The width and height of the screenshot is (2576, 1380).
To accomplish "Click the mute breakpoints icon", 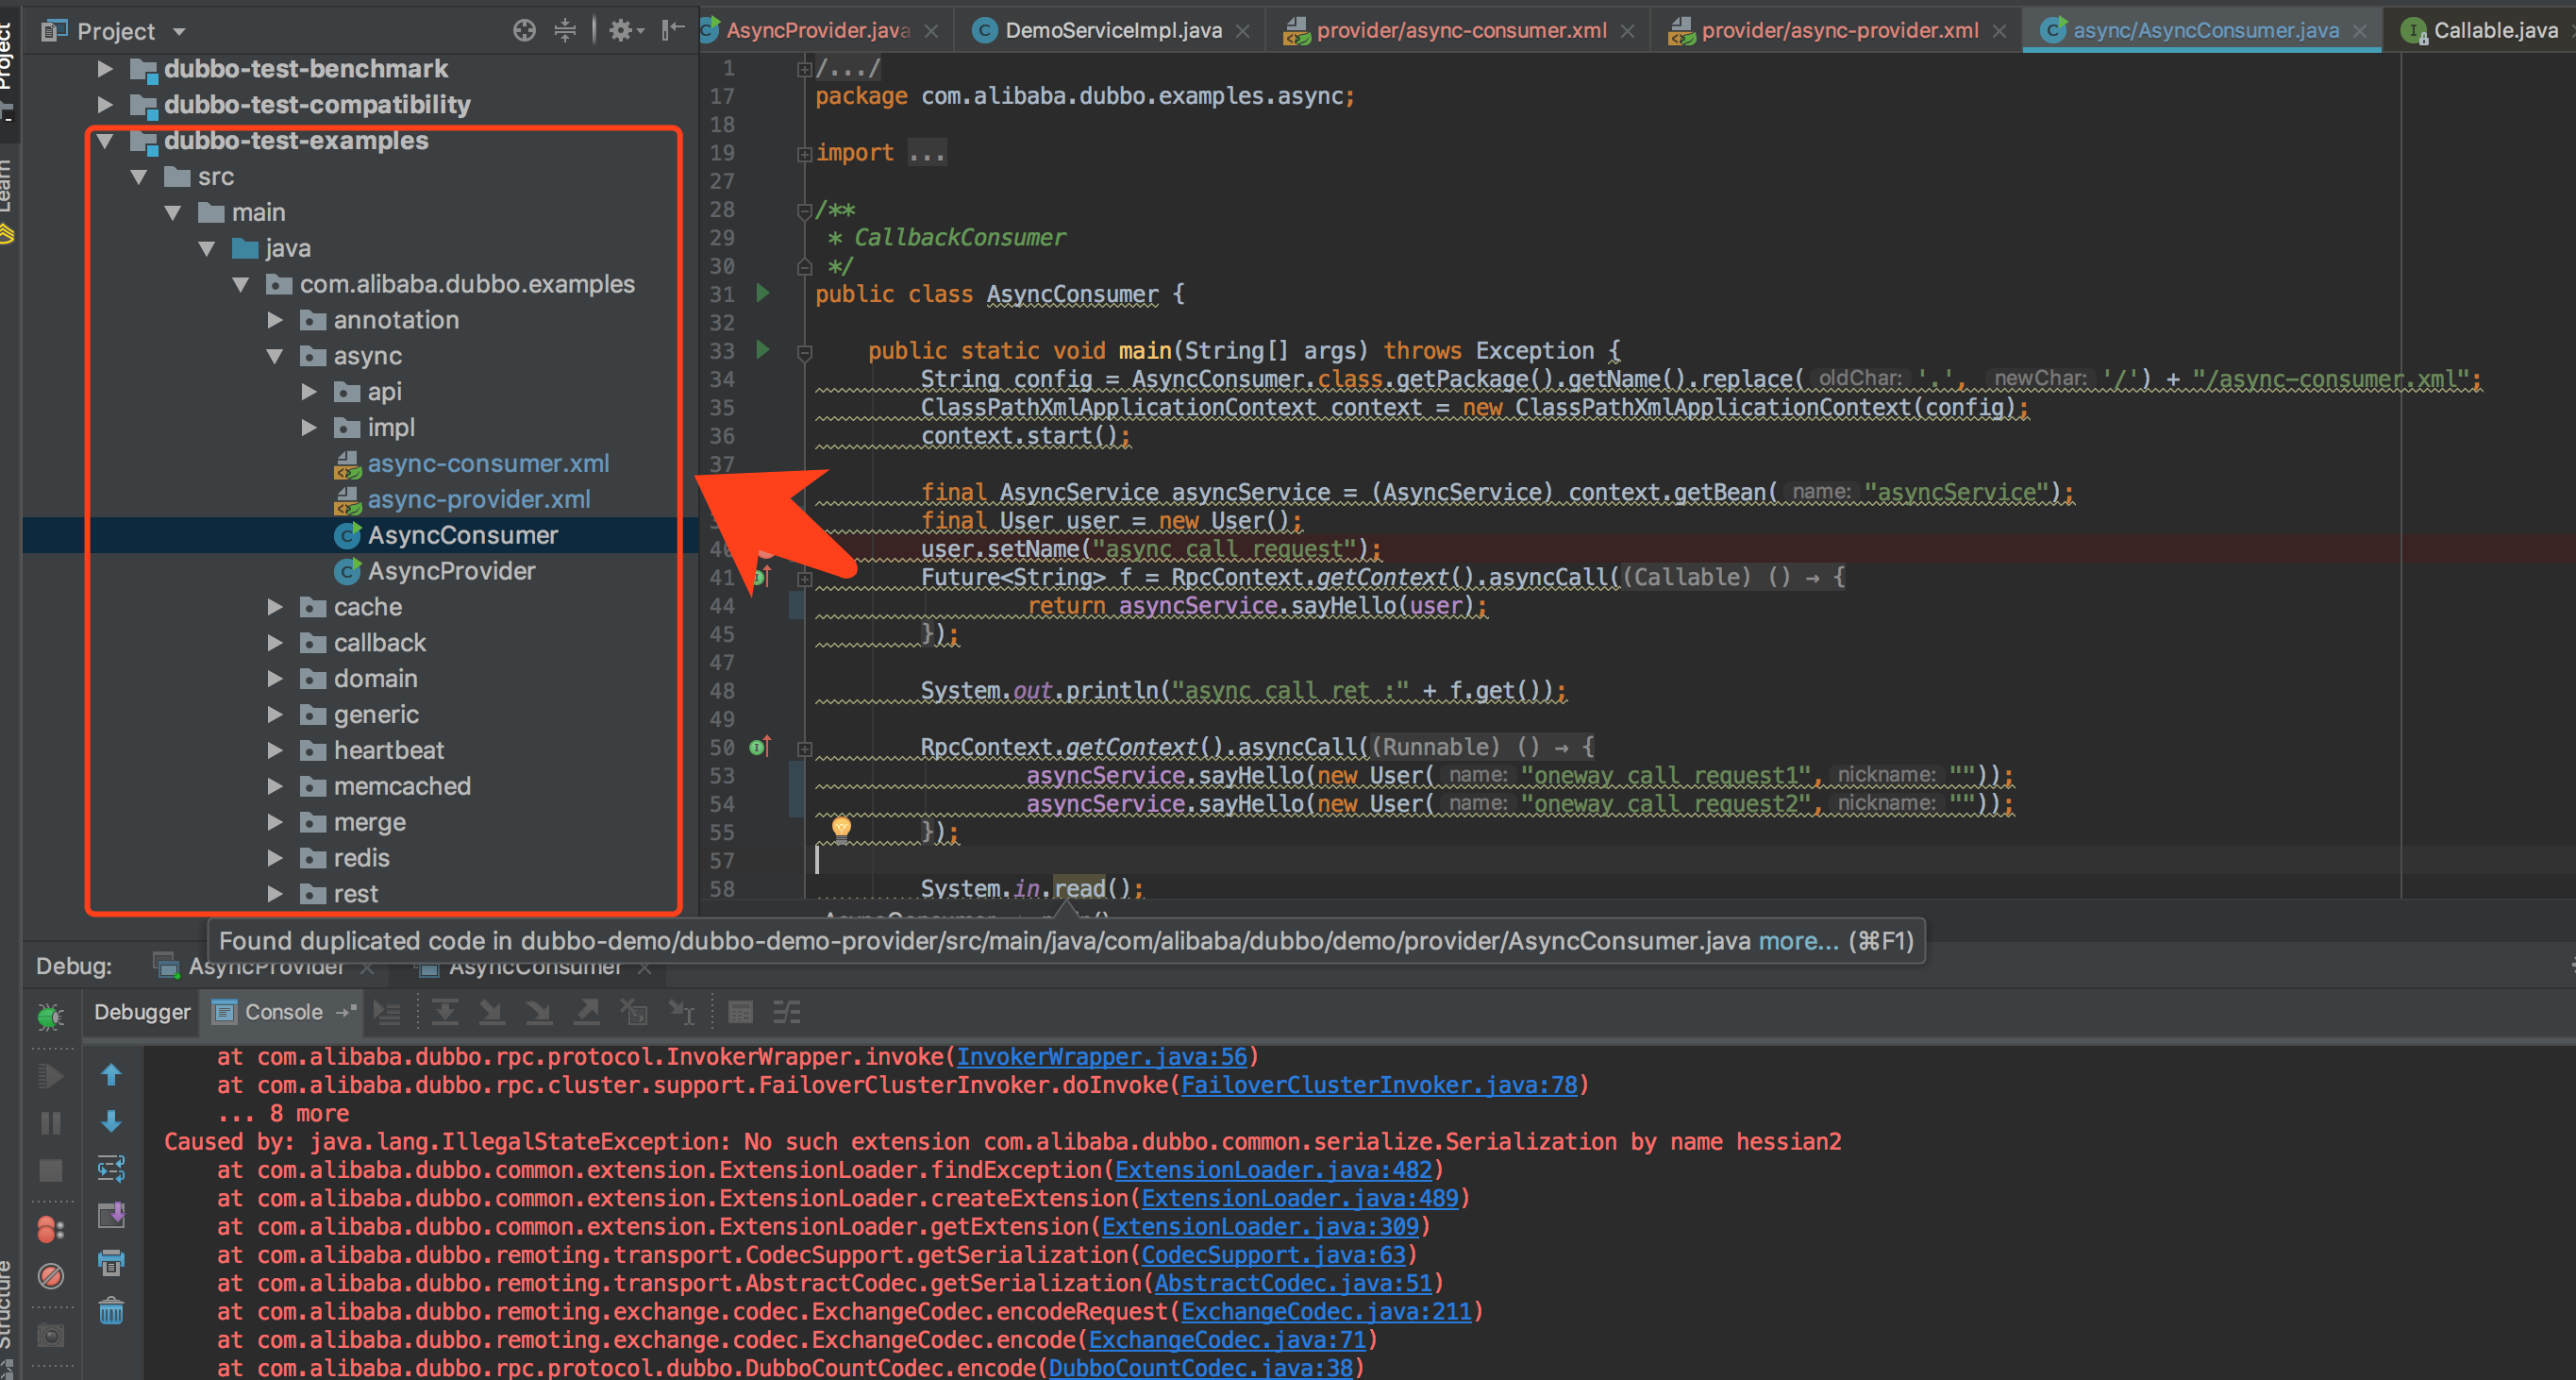I will click(x=51, y=1277).
